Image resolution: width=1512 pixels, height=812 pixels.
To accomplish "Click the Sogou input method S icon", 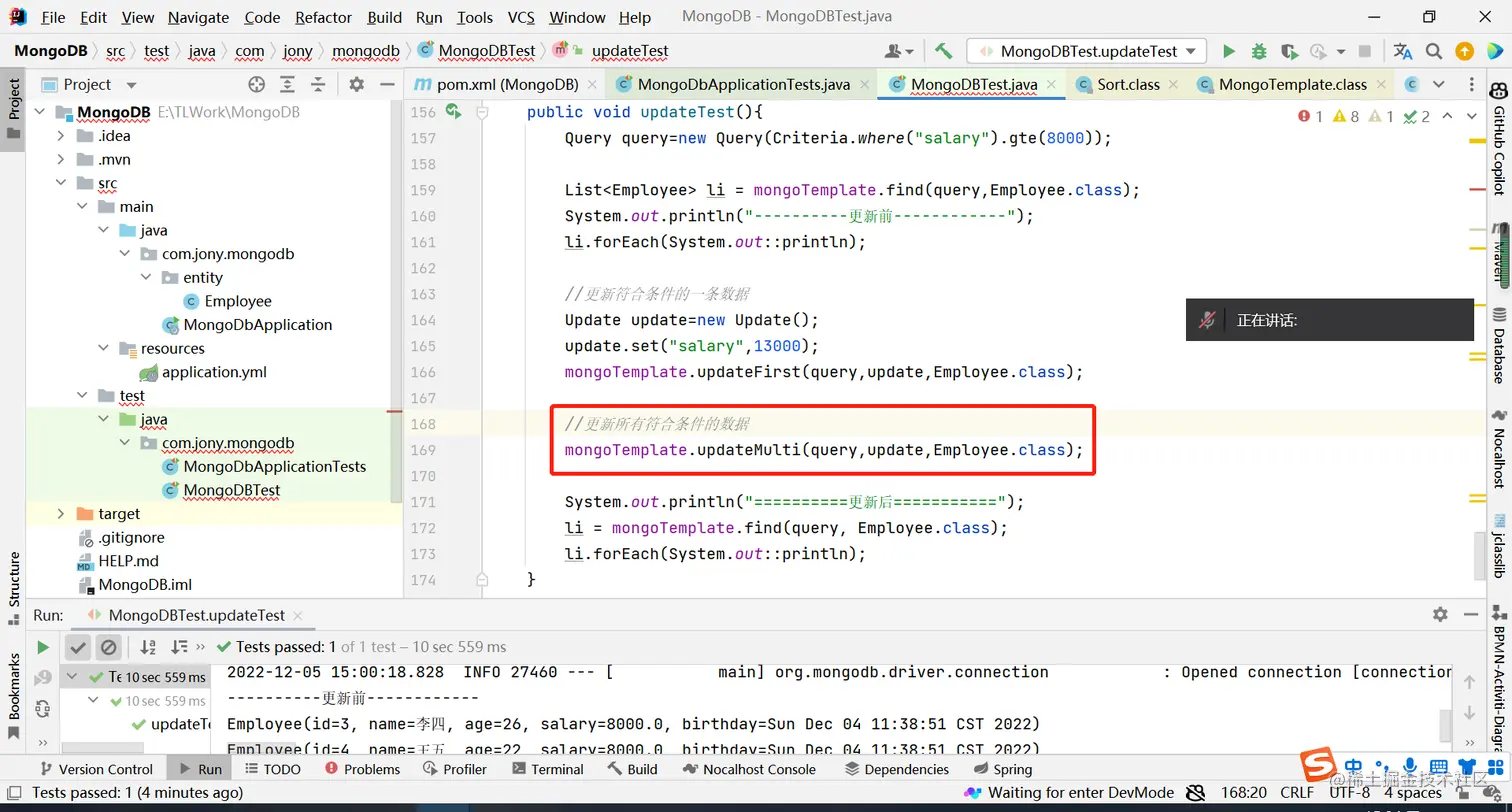I will pyautogui.click(x=1317, y=765).
